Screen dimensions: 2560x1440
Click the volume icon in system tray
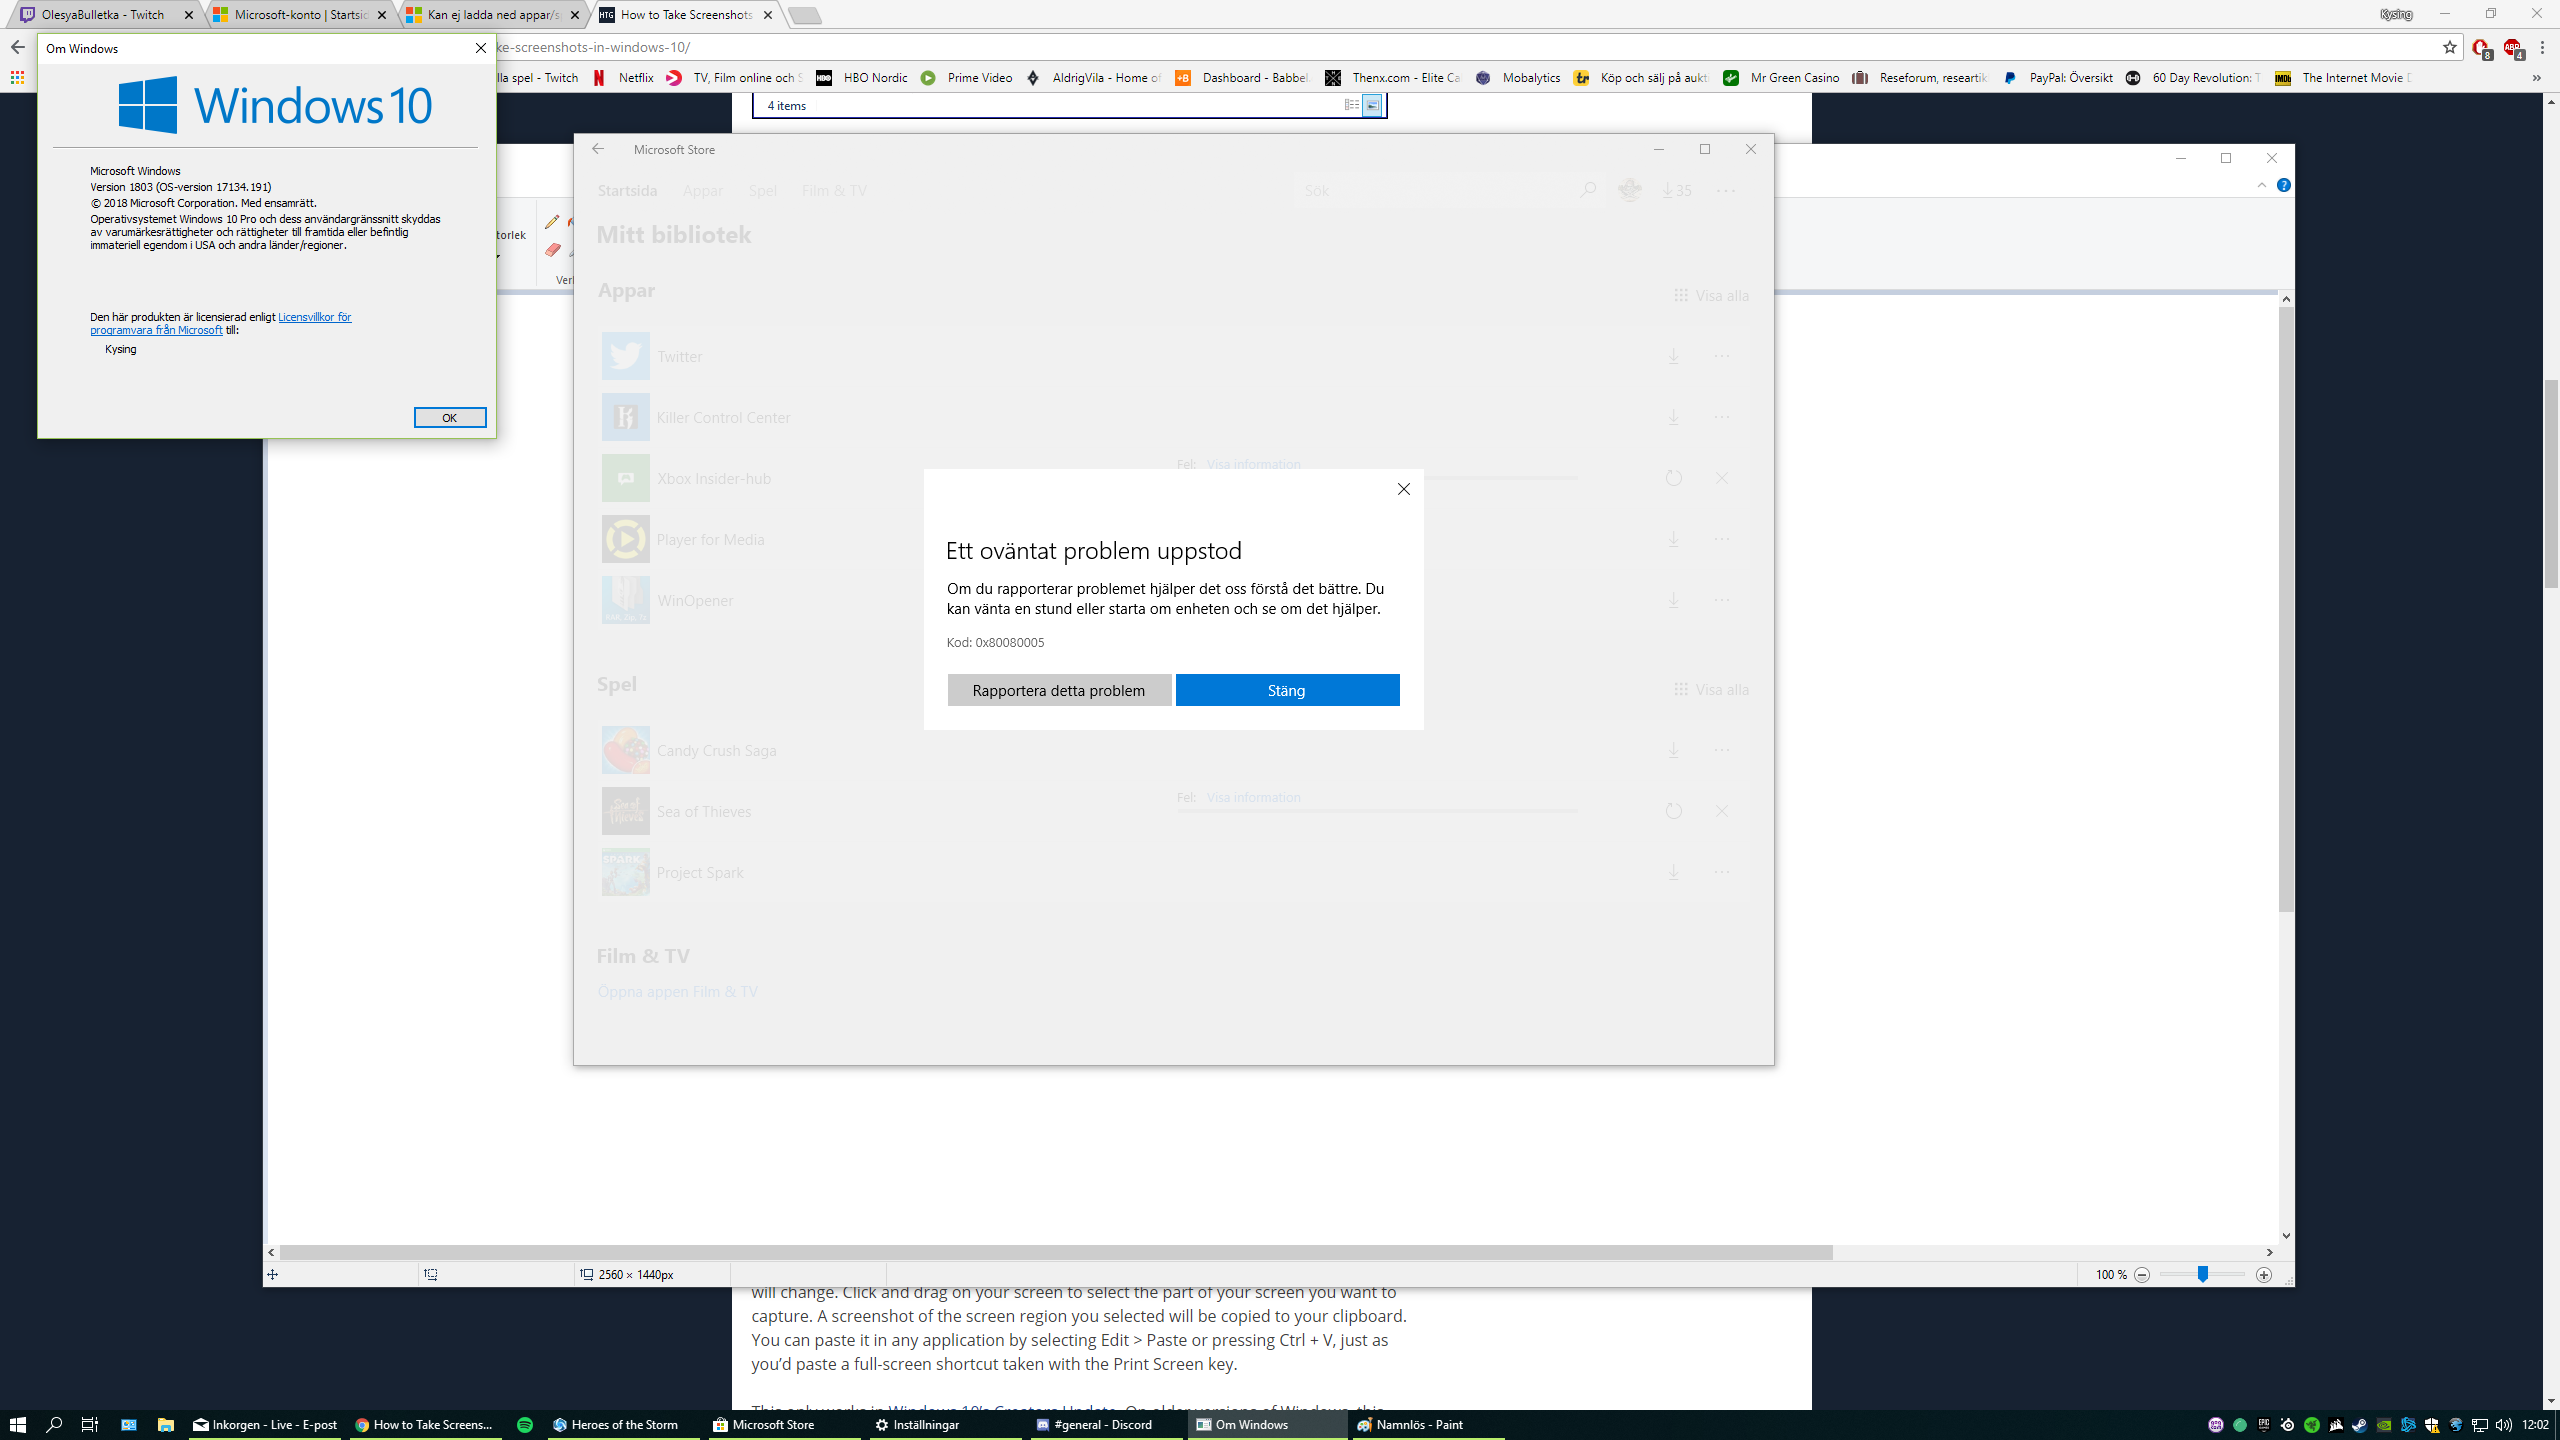[2504, 1425]
